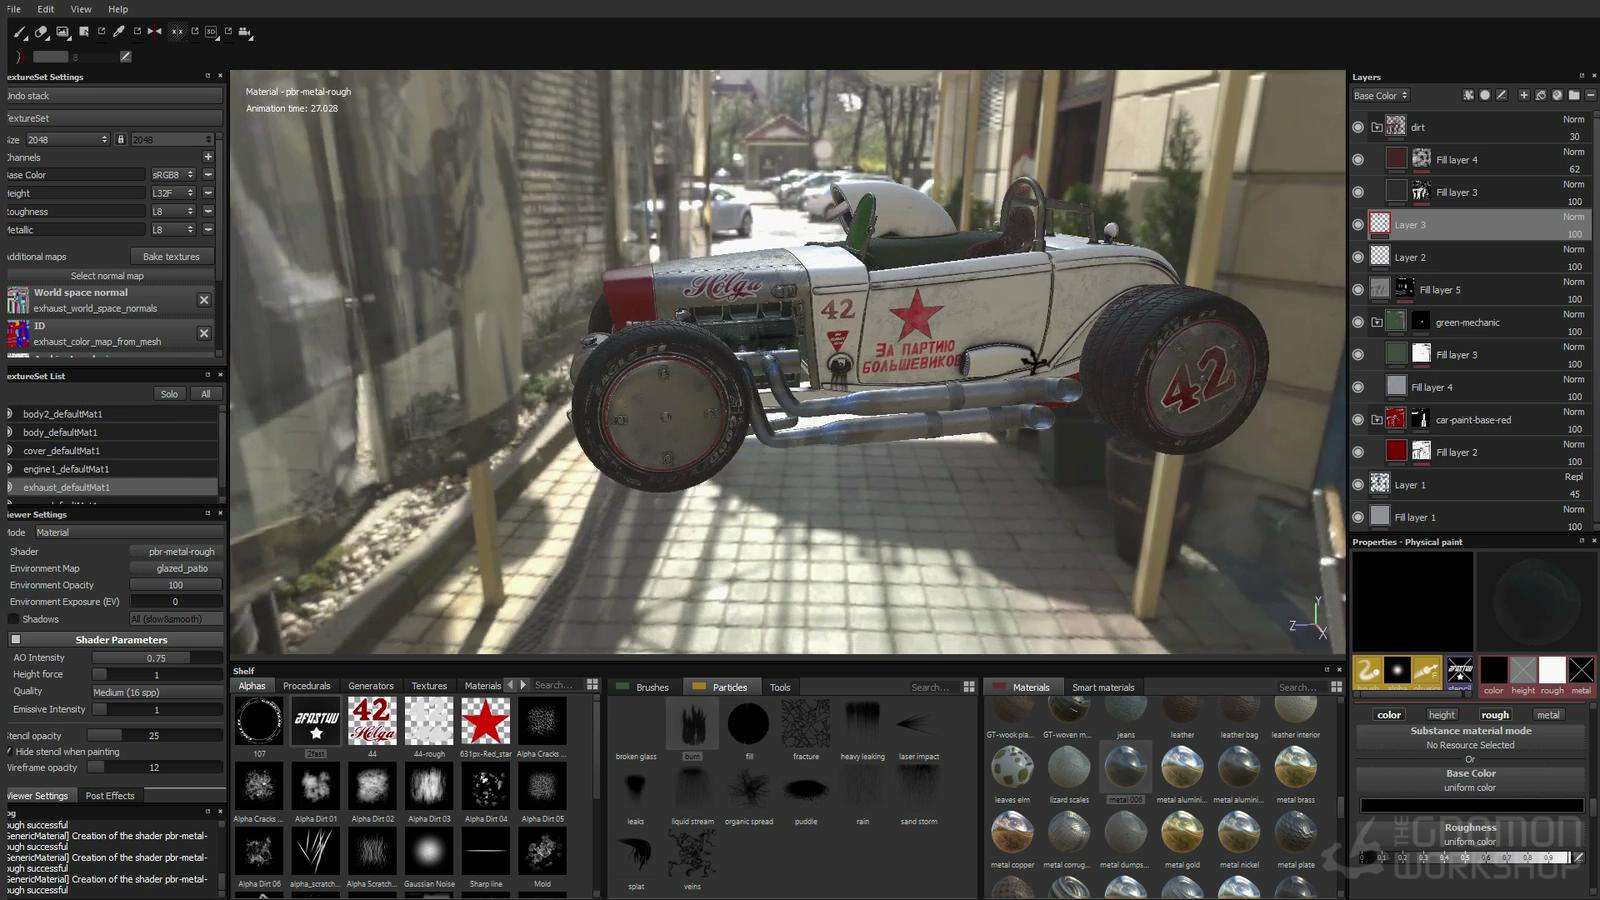Open the Shader pbr-metal-rough dropdown
The width and height of the screenshot is (1600, 900).
(x=176, y=551)
